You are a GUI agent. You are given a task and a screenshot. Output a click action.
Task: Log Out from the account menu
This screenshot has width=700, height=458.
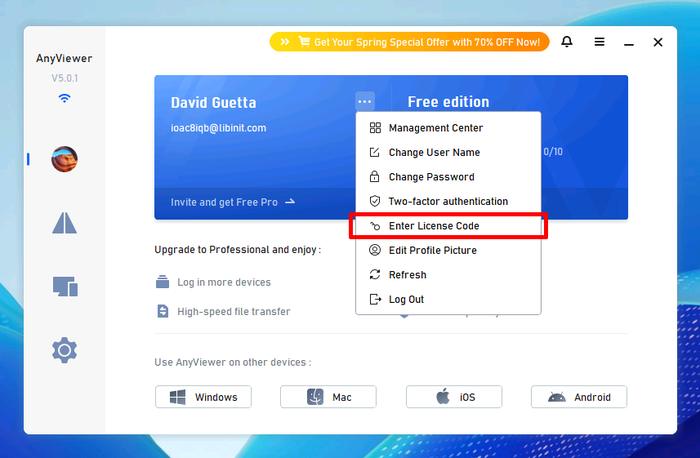407,299
